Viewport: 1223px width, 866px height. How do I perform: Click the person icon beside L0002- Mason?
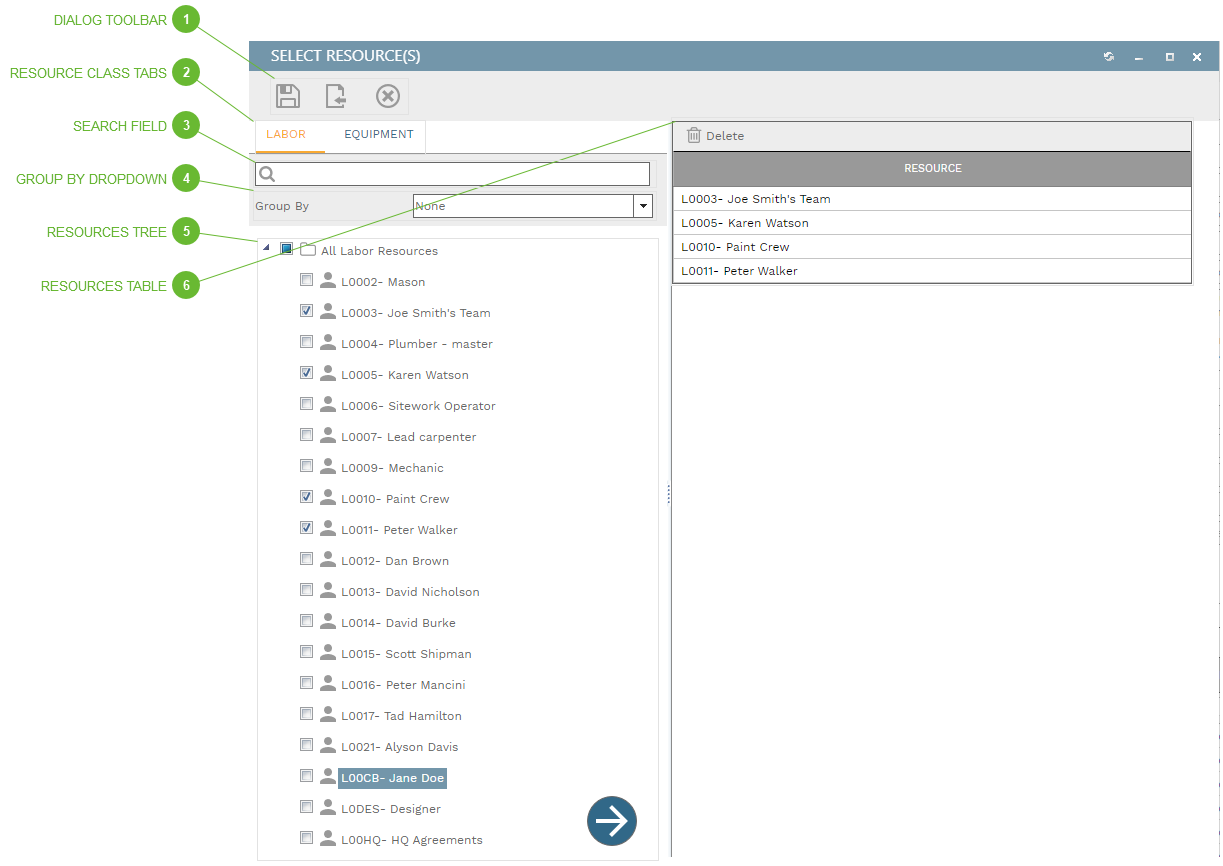327,280
